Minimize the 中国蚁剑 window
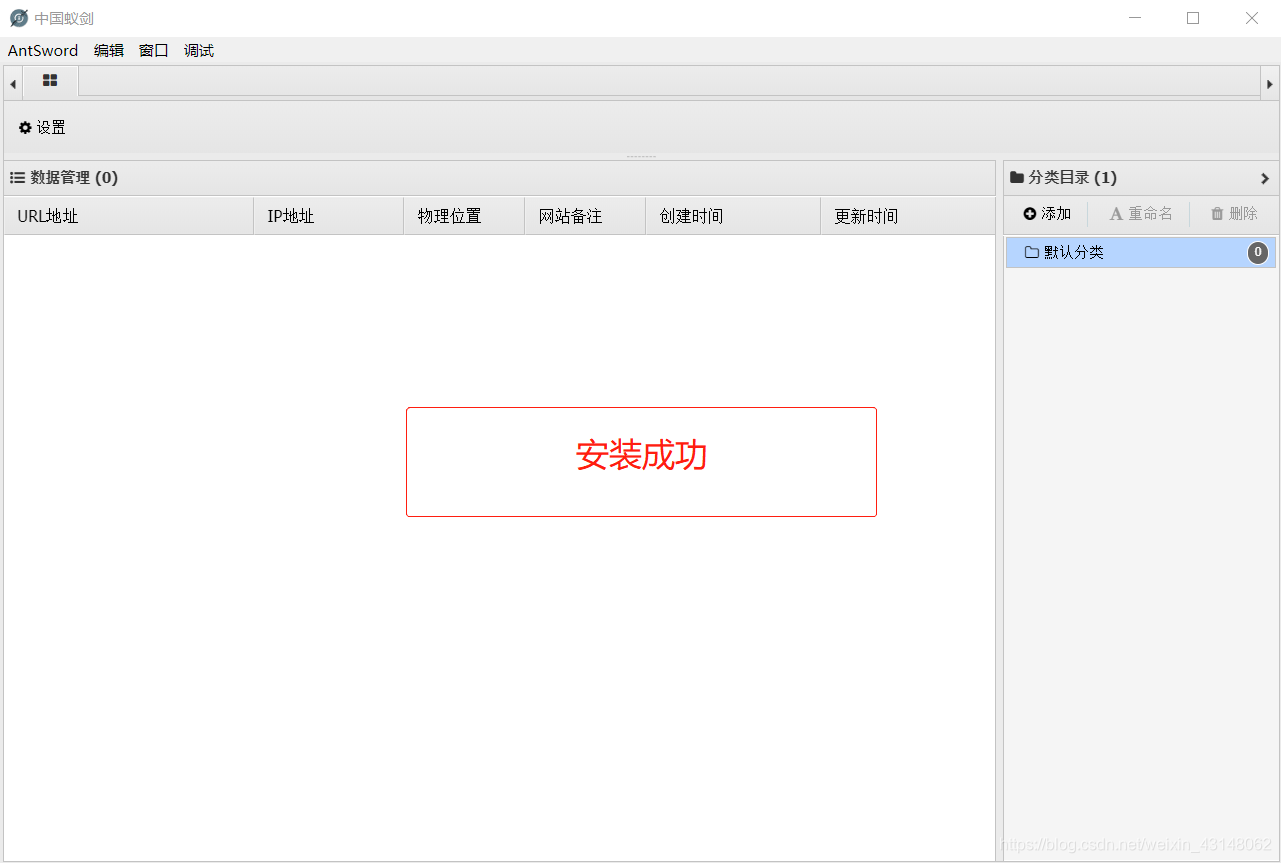 coord(1135,18)
